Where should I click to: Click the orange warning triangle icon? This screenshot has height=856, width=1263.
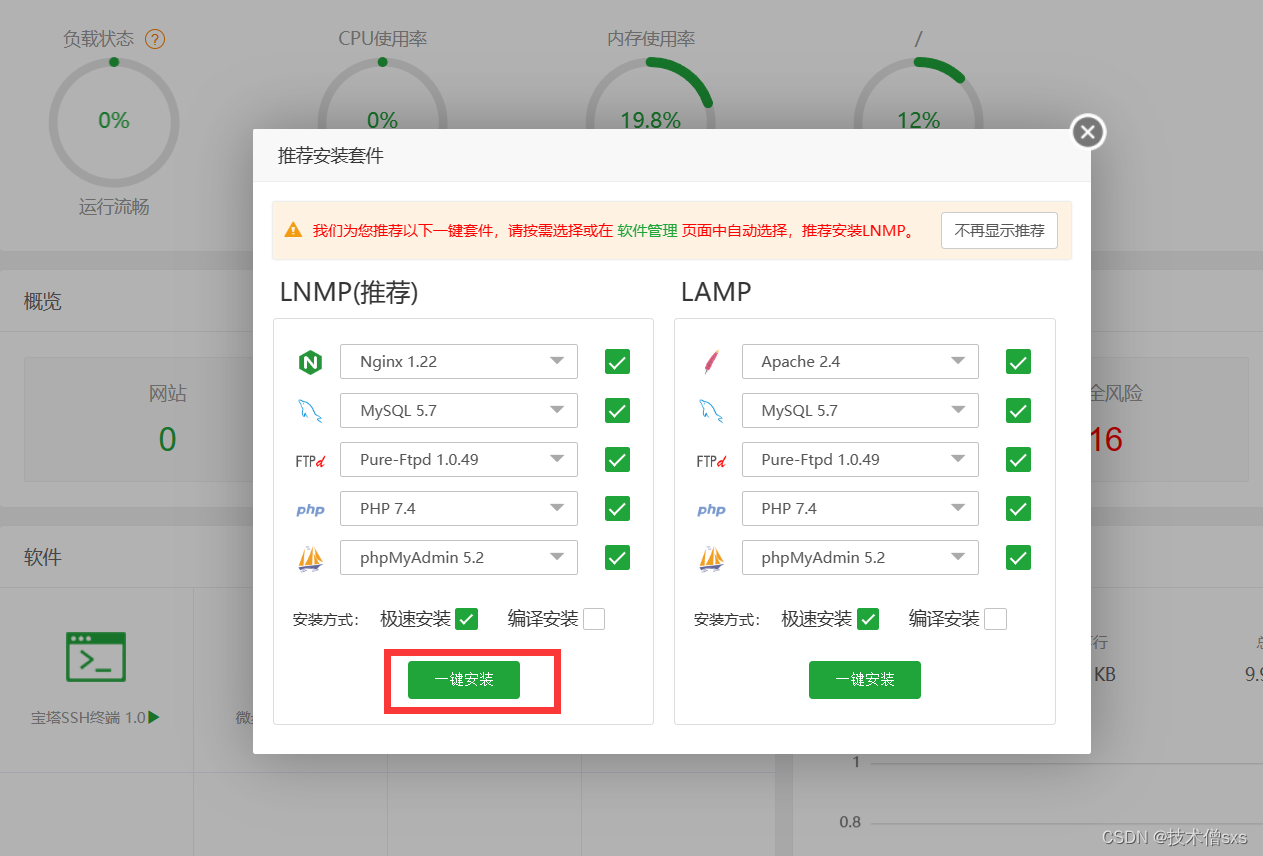tap(293, 230)
